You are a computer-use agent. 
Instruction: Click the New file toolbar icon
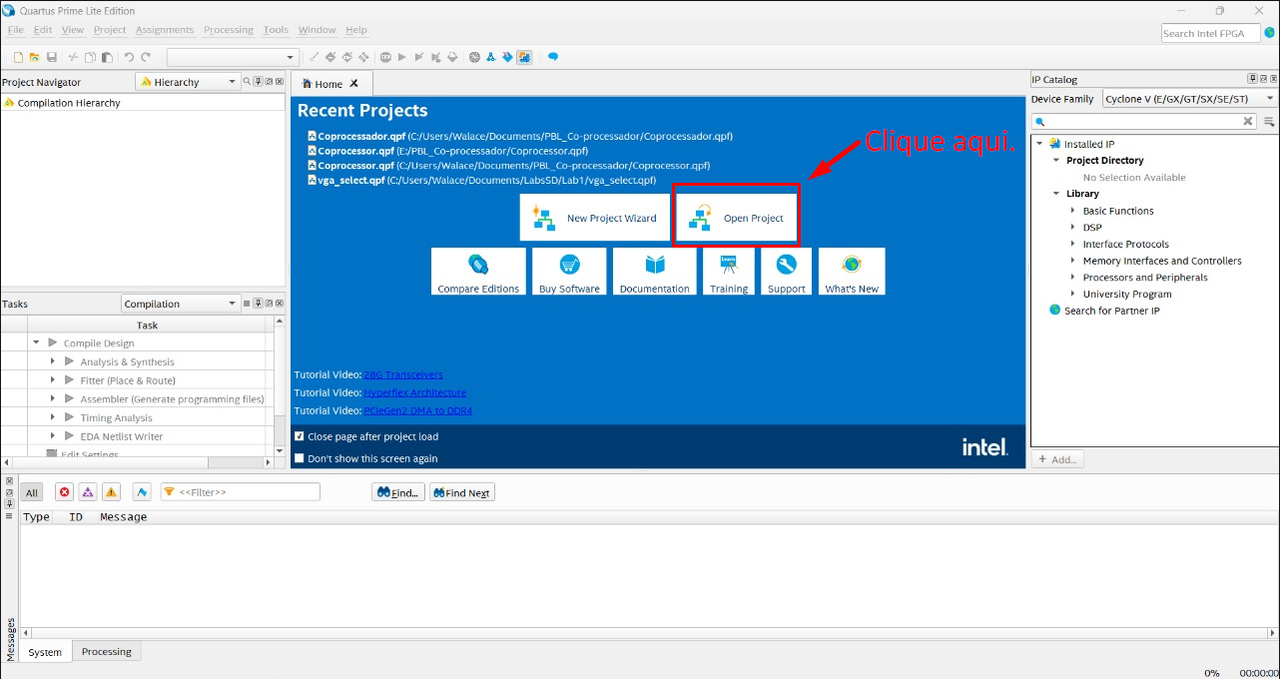pyautogui.click(x=18, y=57)
